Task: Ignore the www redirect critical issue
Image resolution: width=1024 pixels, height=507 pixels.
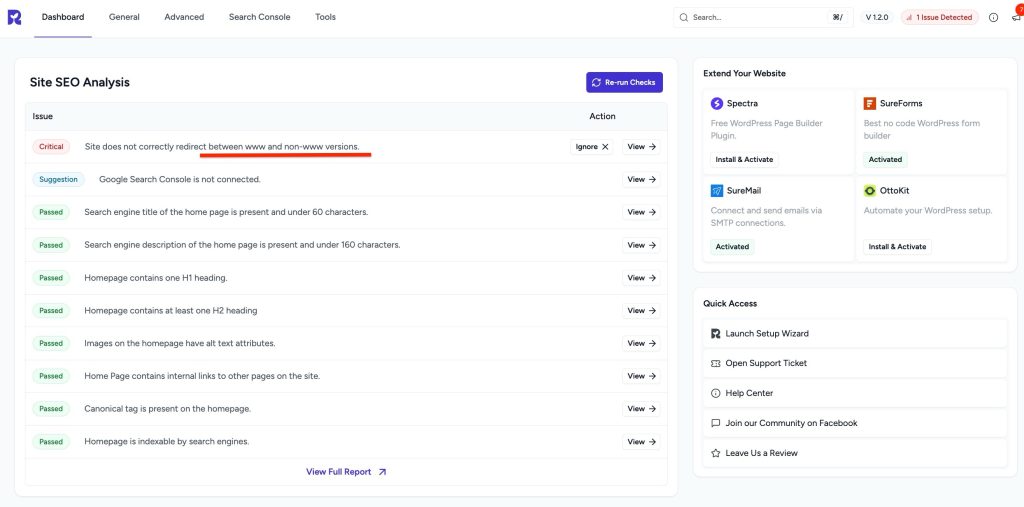Action: tap(591, 146)
